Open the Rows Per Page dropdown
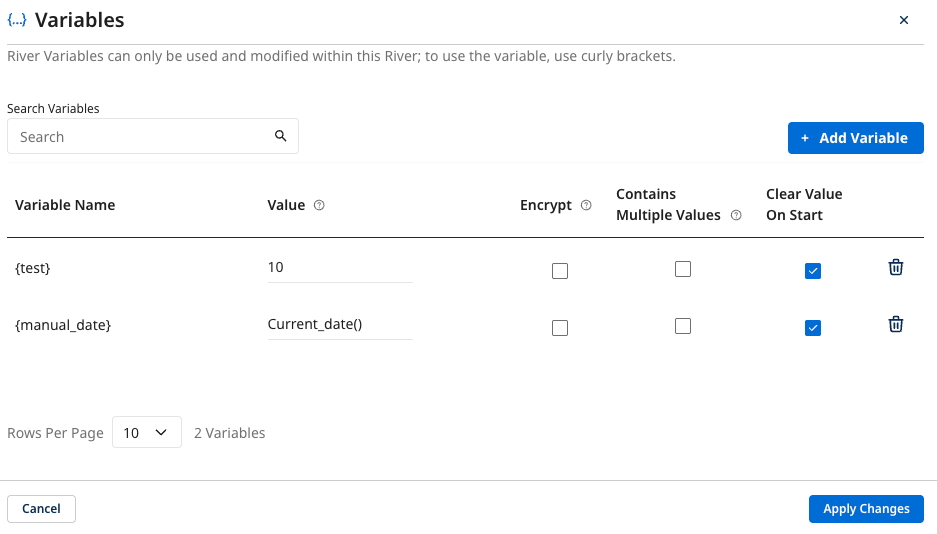 (x=146, y=433)
